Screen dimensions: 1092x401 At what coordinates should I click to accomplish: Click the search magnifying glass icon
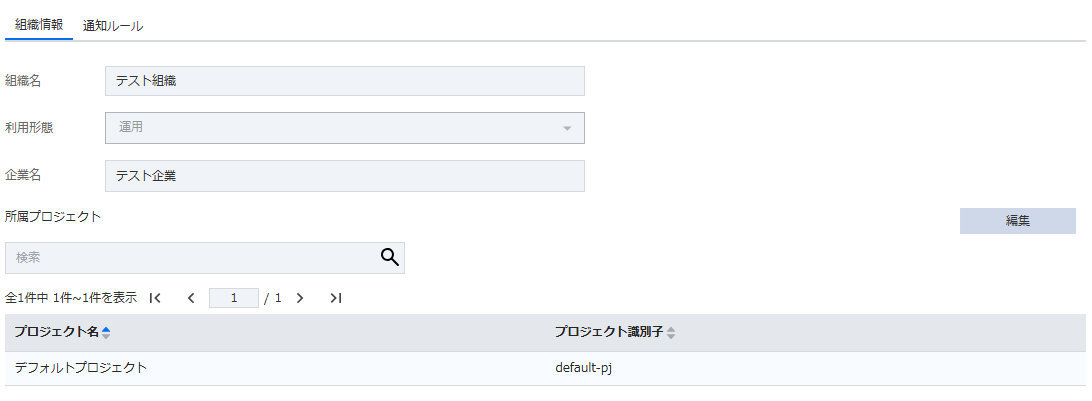pos(390,257)
